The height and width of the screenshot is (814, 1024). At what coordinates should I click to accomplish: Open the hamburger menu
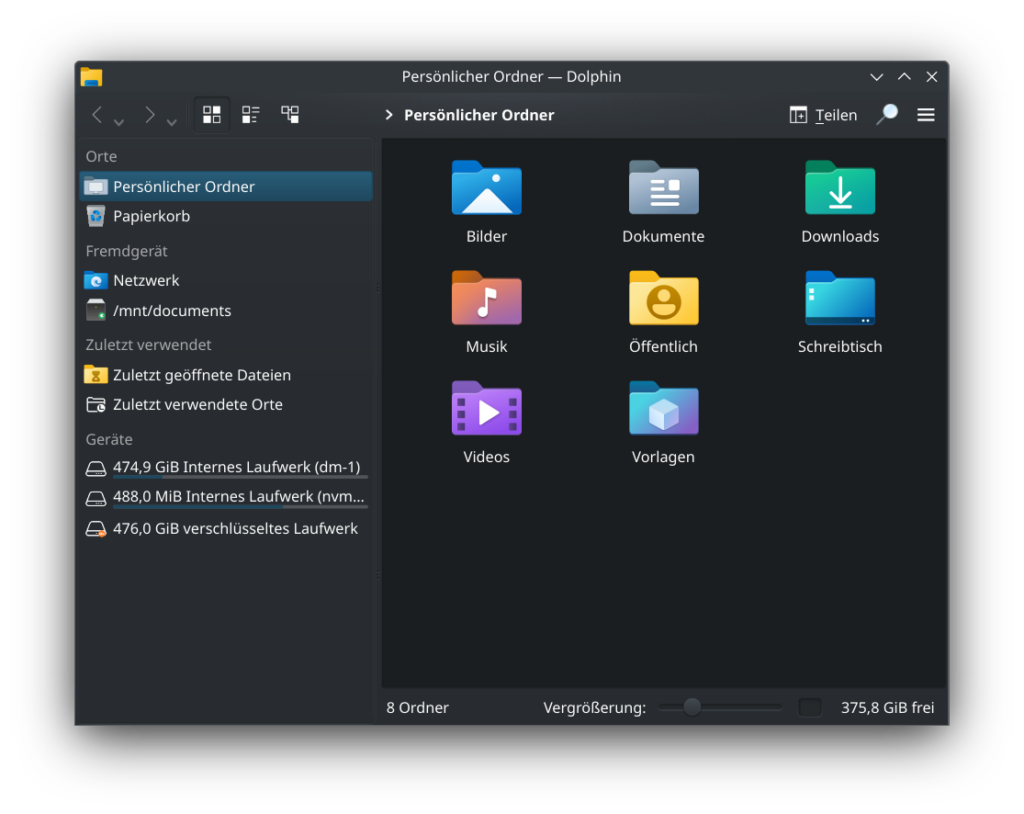[926, 115]
